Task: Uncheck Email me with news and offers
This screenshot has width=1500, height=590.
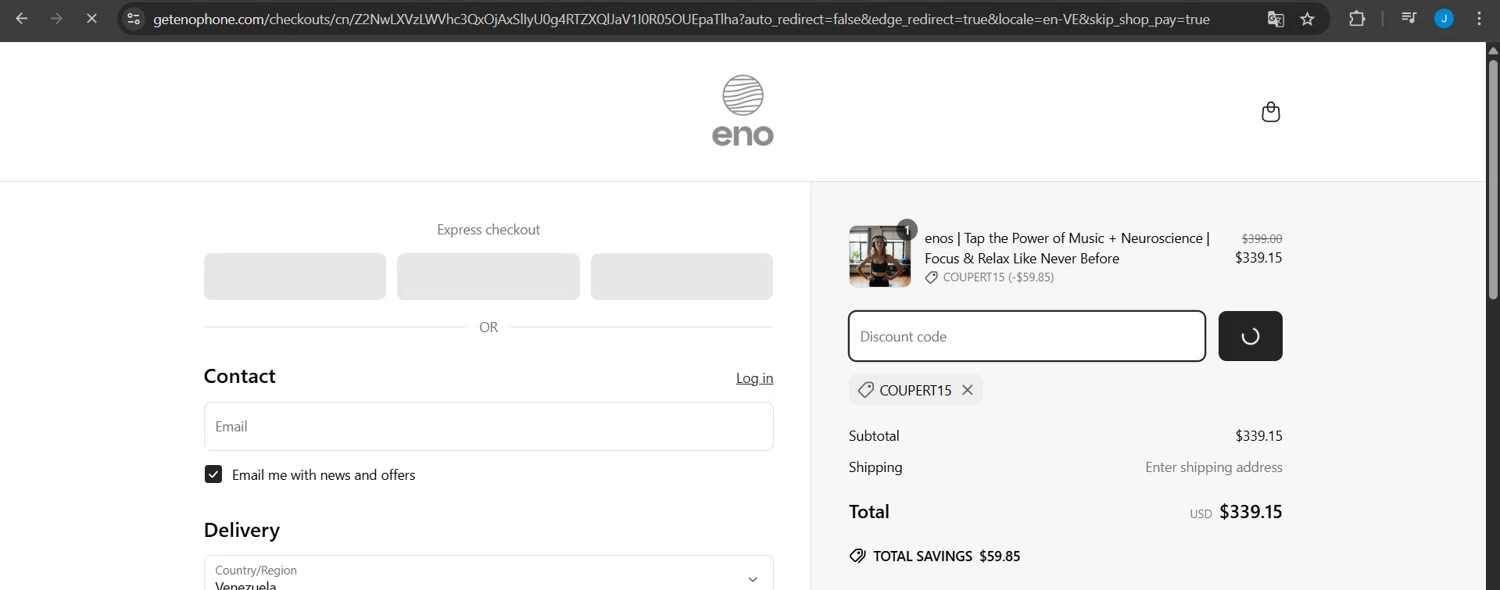Action: (213, 474)
